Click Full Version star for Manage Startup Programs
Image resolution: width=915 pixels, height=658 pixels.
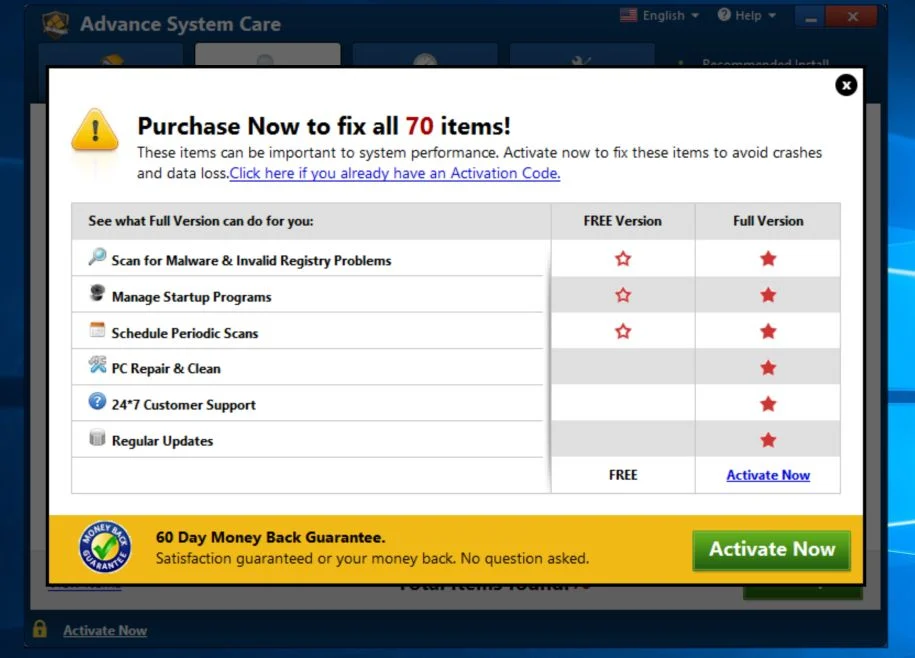coord(768,295)
